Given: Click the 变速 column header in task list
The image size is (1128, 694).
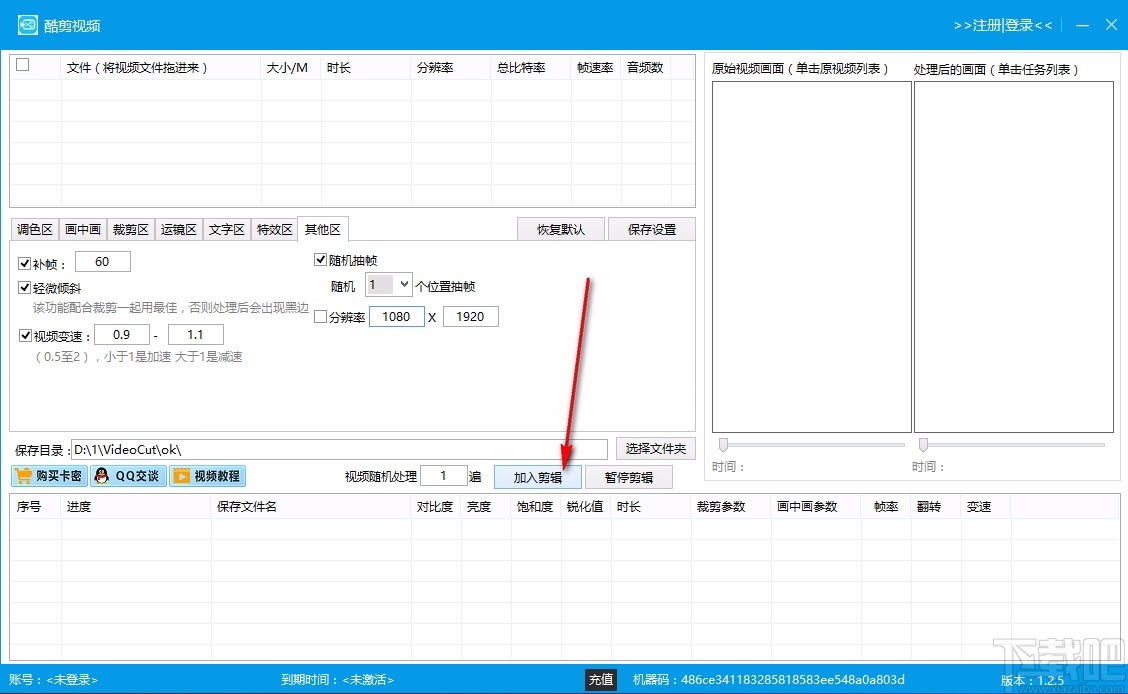Looking at the screenshot, I should 986,506.
